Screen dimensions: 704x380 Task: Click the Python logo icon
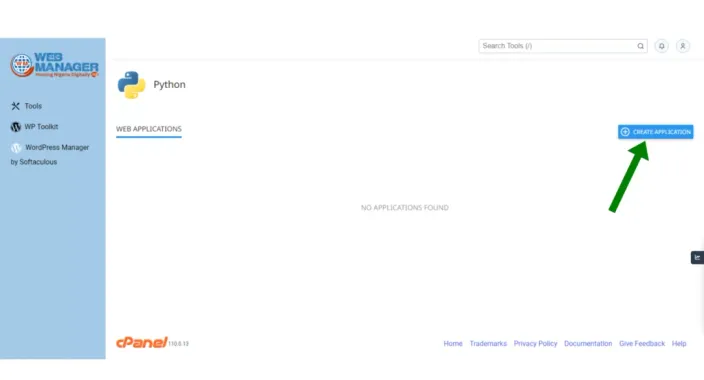[132, 84]
